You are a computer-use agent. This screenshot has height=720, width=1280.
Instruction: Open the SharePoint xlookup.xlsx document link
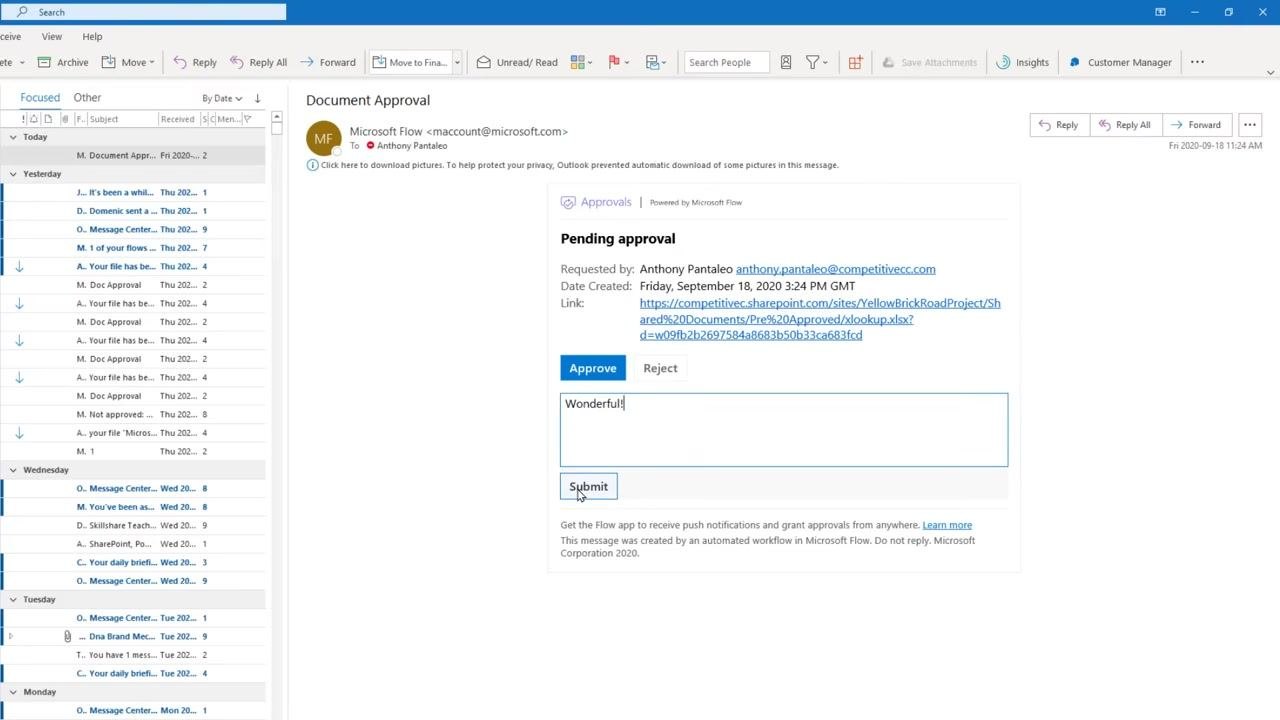coord(820,319)
